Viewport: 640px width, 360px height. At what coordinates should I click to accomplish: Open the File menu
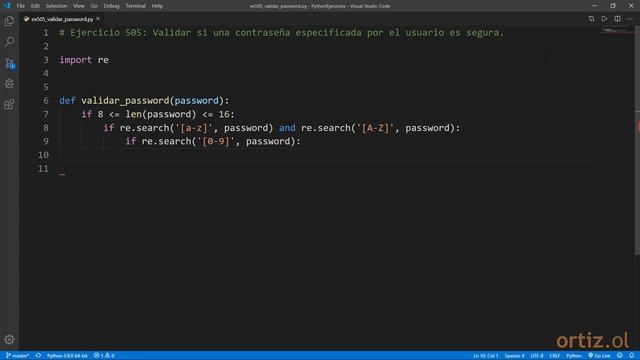pos(21,6)
